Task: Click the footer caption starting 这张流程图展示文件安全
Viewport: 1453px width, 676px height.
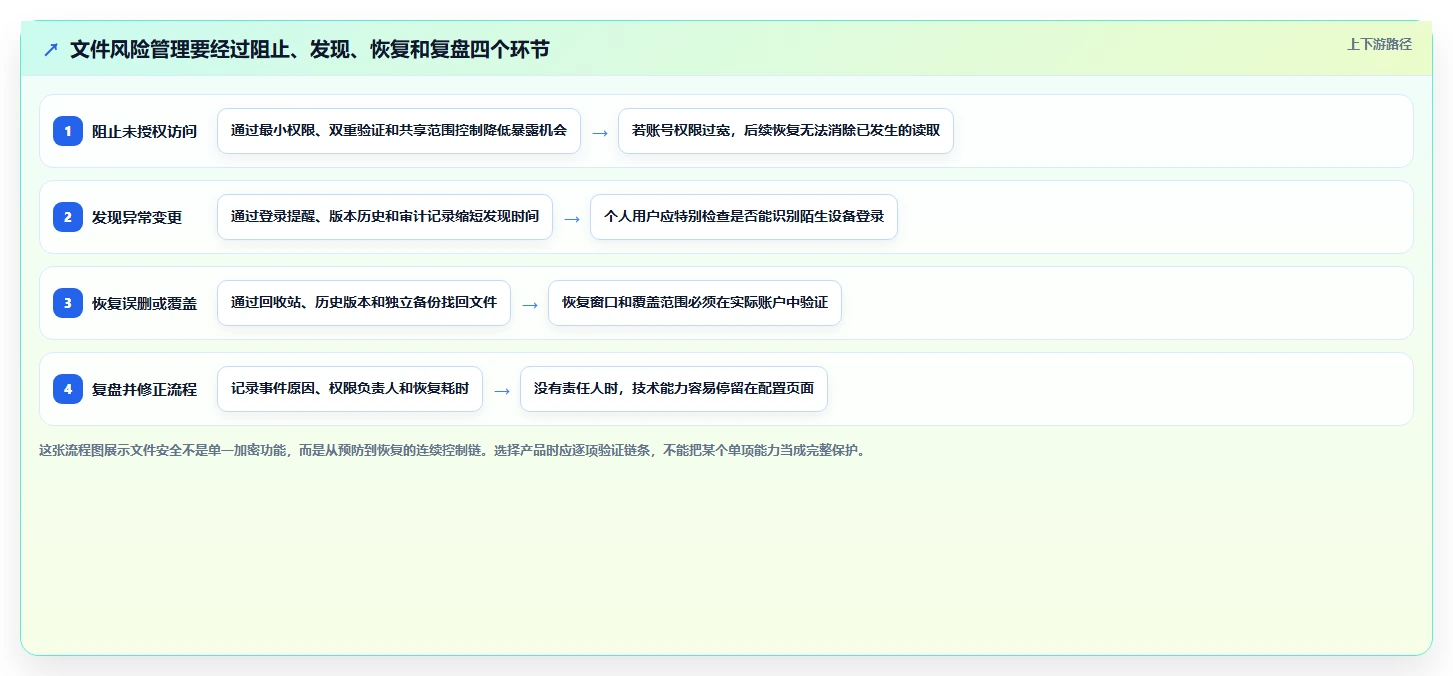Action: pos(453,450)
